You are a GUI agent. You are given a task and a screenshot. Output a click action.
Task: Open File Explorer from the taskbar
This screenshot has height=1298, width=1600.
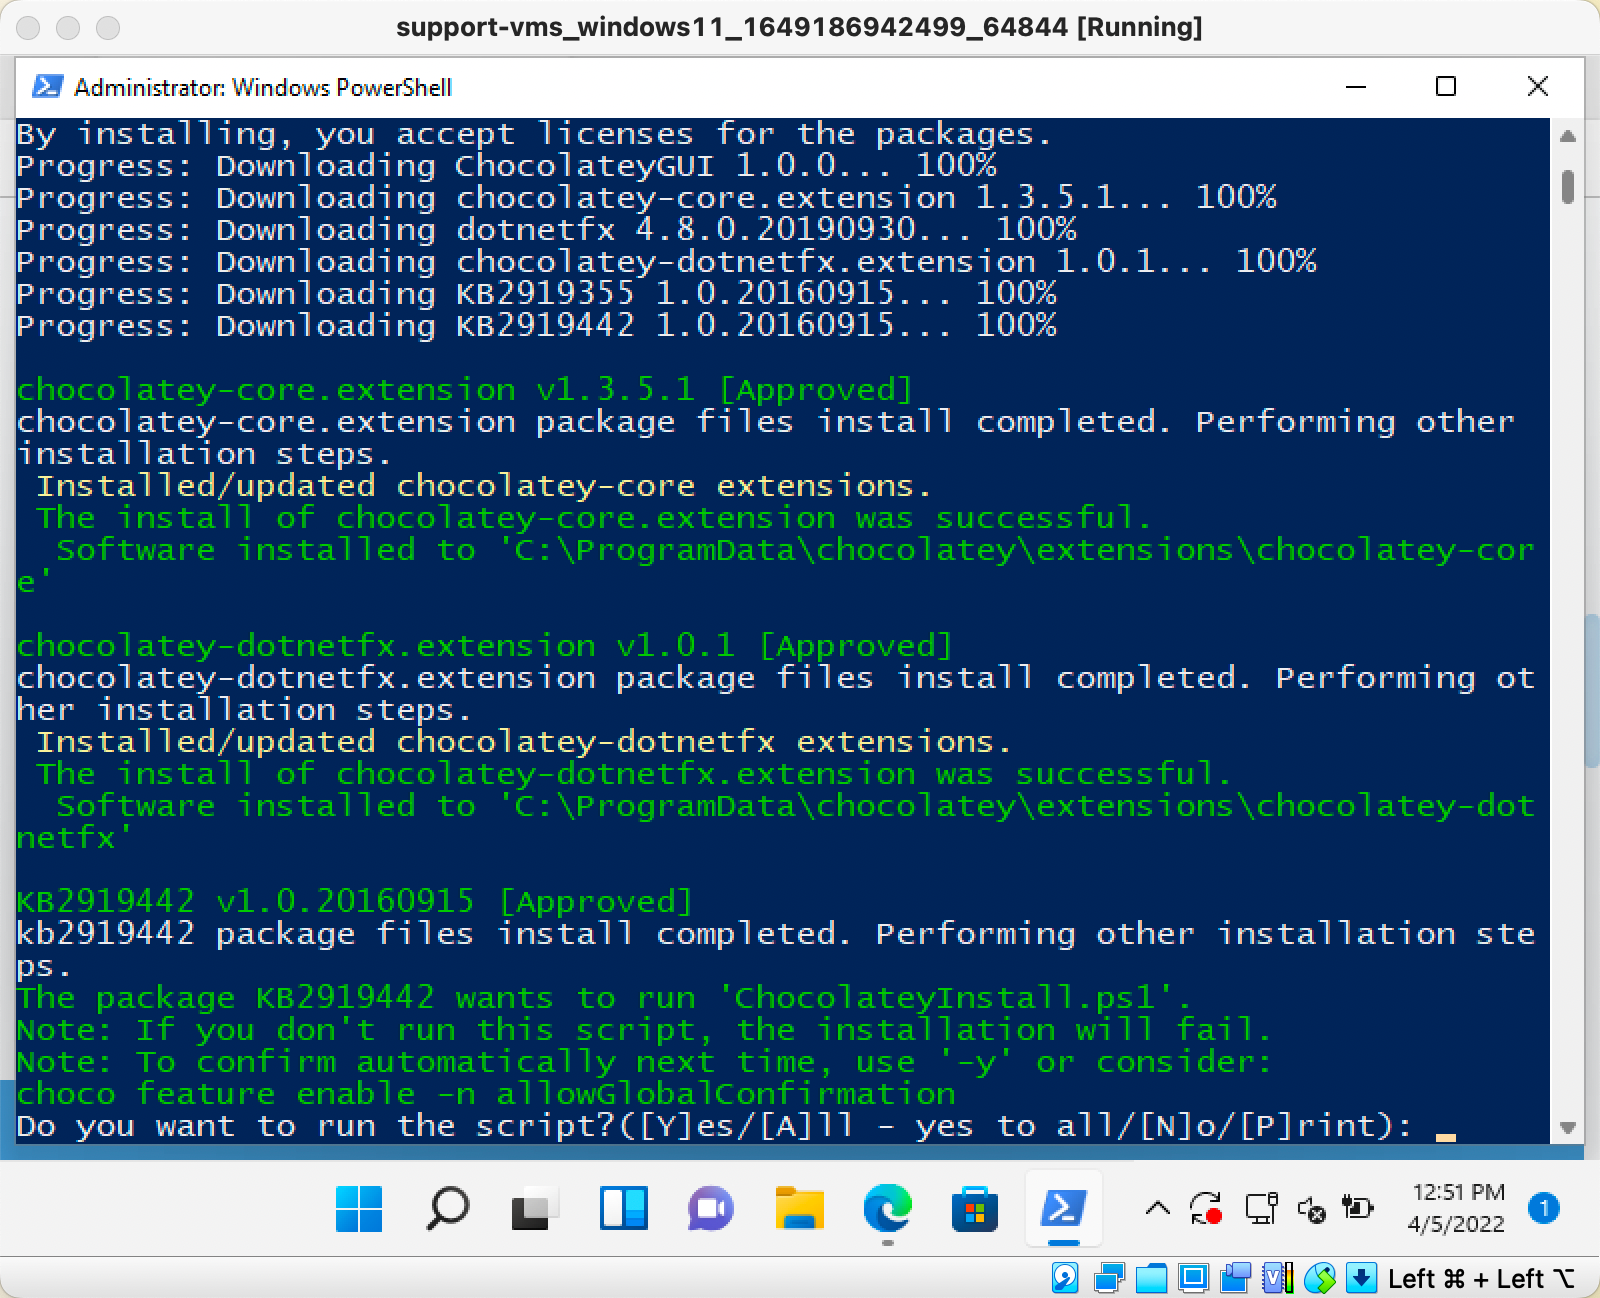[x=799, y=1209]
